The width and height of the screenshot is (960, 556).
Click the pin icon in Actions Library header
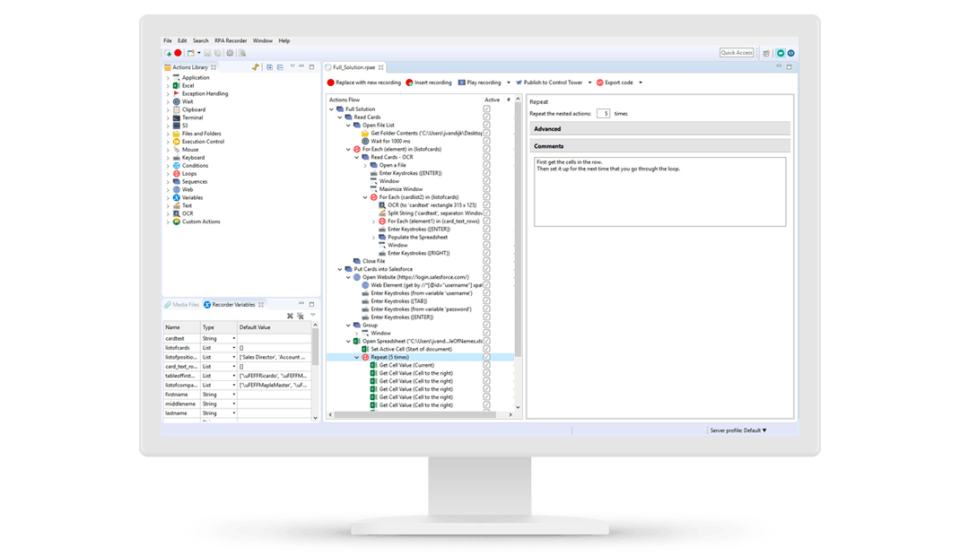point(255,67)
